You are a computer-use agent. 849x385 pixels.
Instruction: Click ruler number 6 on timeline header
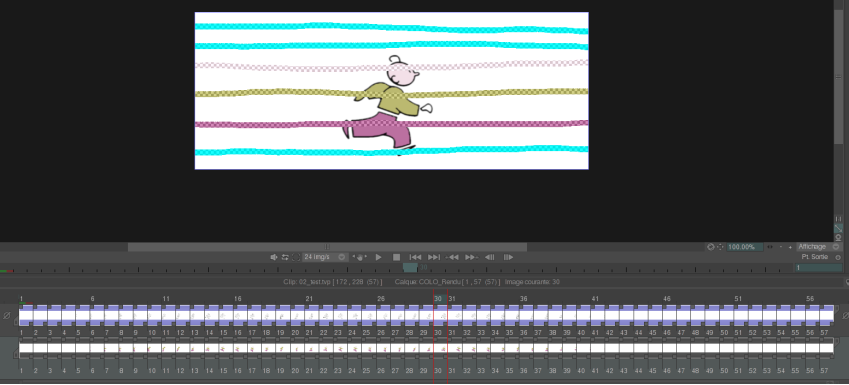click(x=93, y=298)
